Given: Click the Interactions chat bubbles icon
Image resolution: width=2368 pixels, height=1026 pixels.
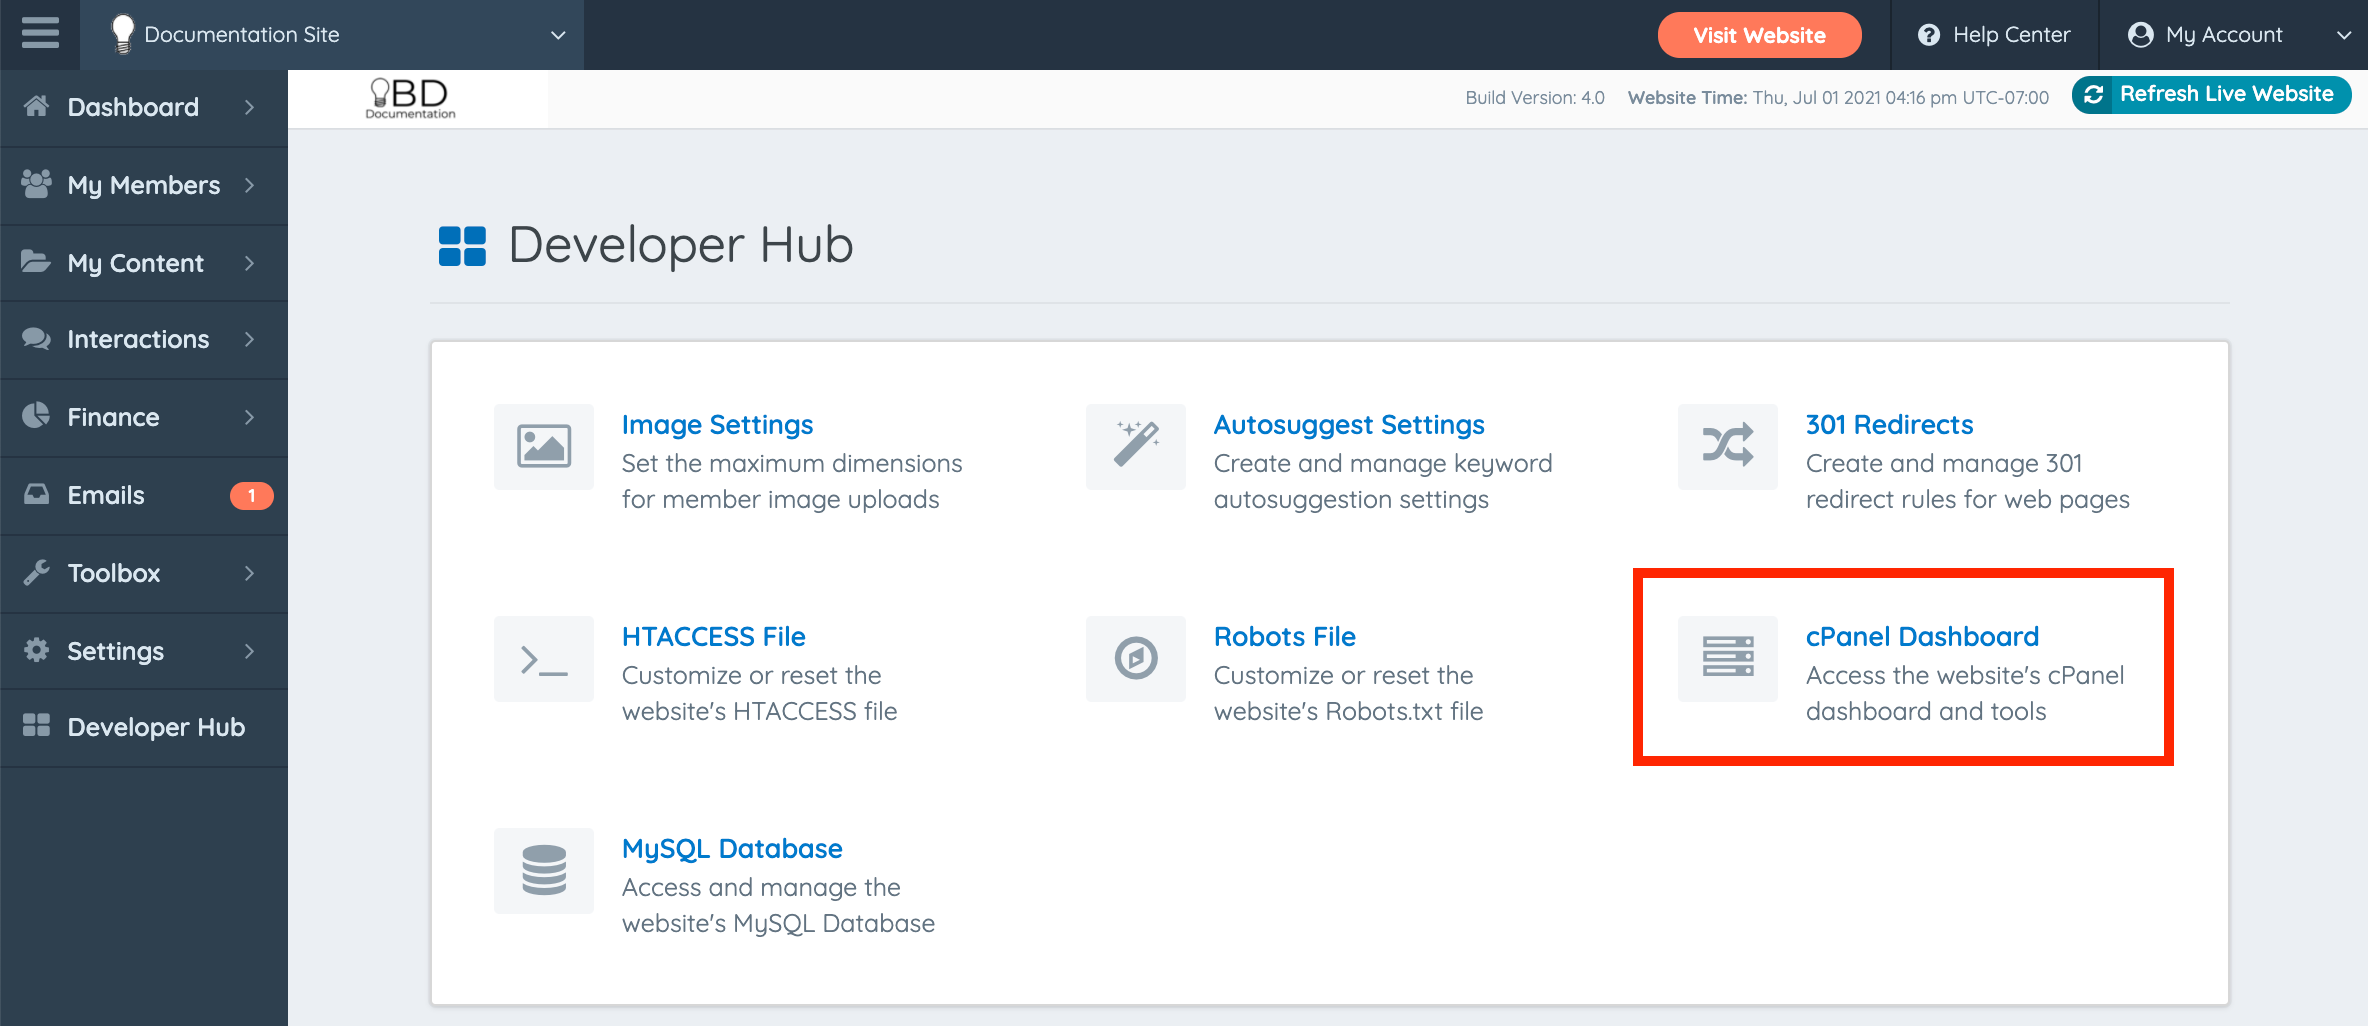Looking at the screenshot, I should (x=37, y=339).
